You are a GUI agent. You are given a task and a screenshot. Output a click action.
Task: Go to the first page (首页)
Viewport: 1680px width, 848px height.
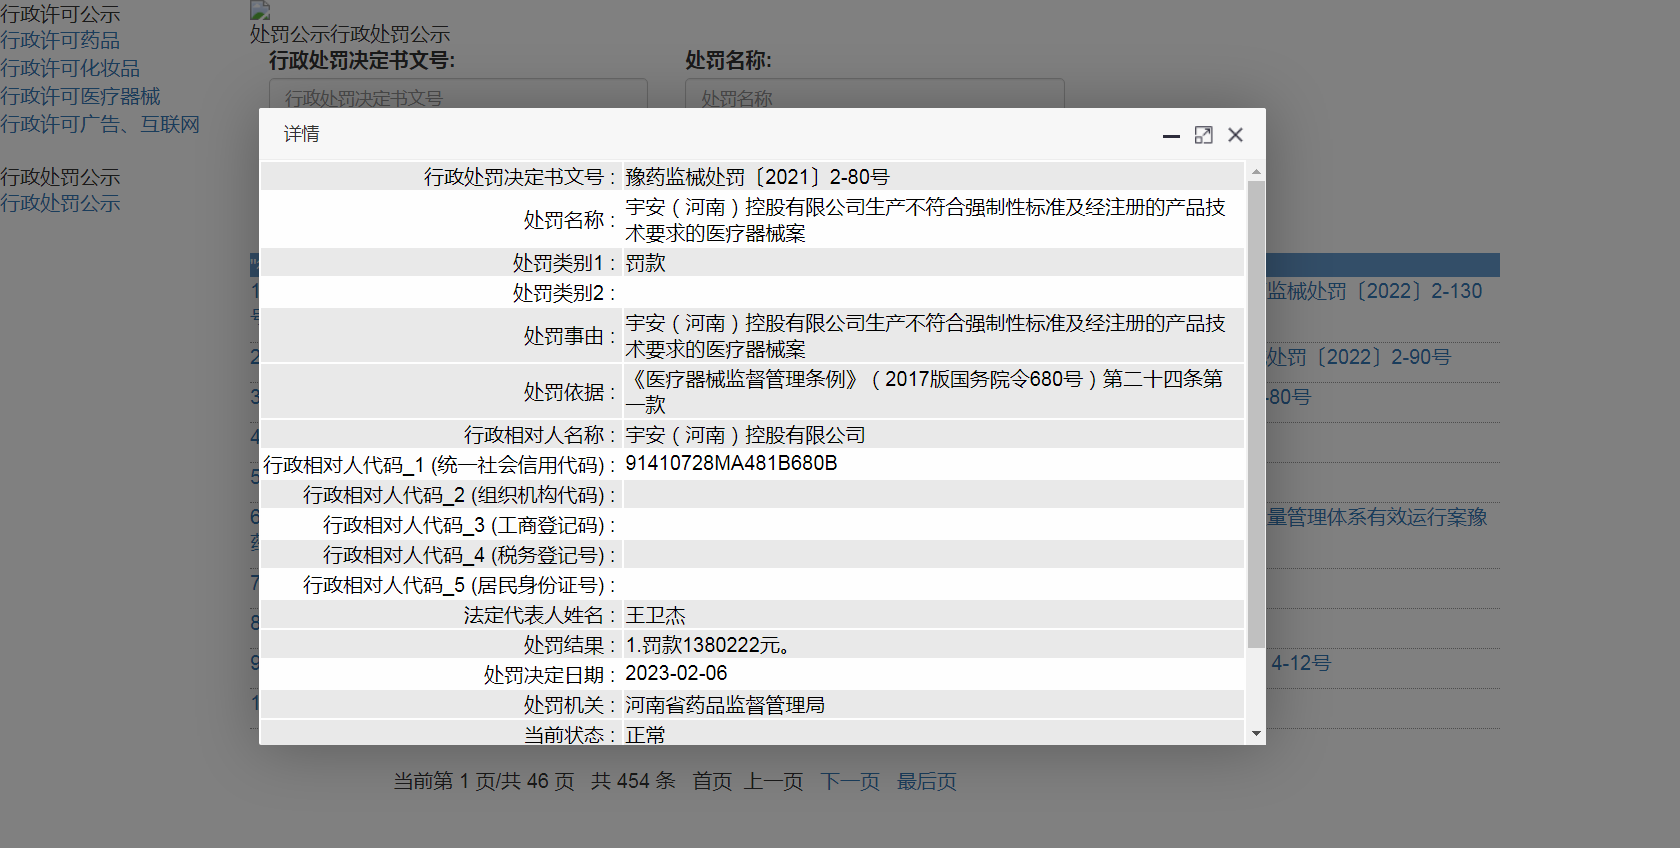(x=712, y=782)
